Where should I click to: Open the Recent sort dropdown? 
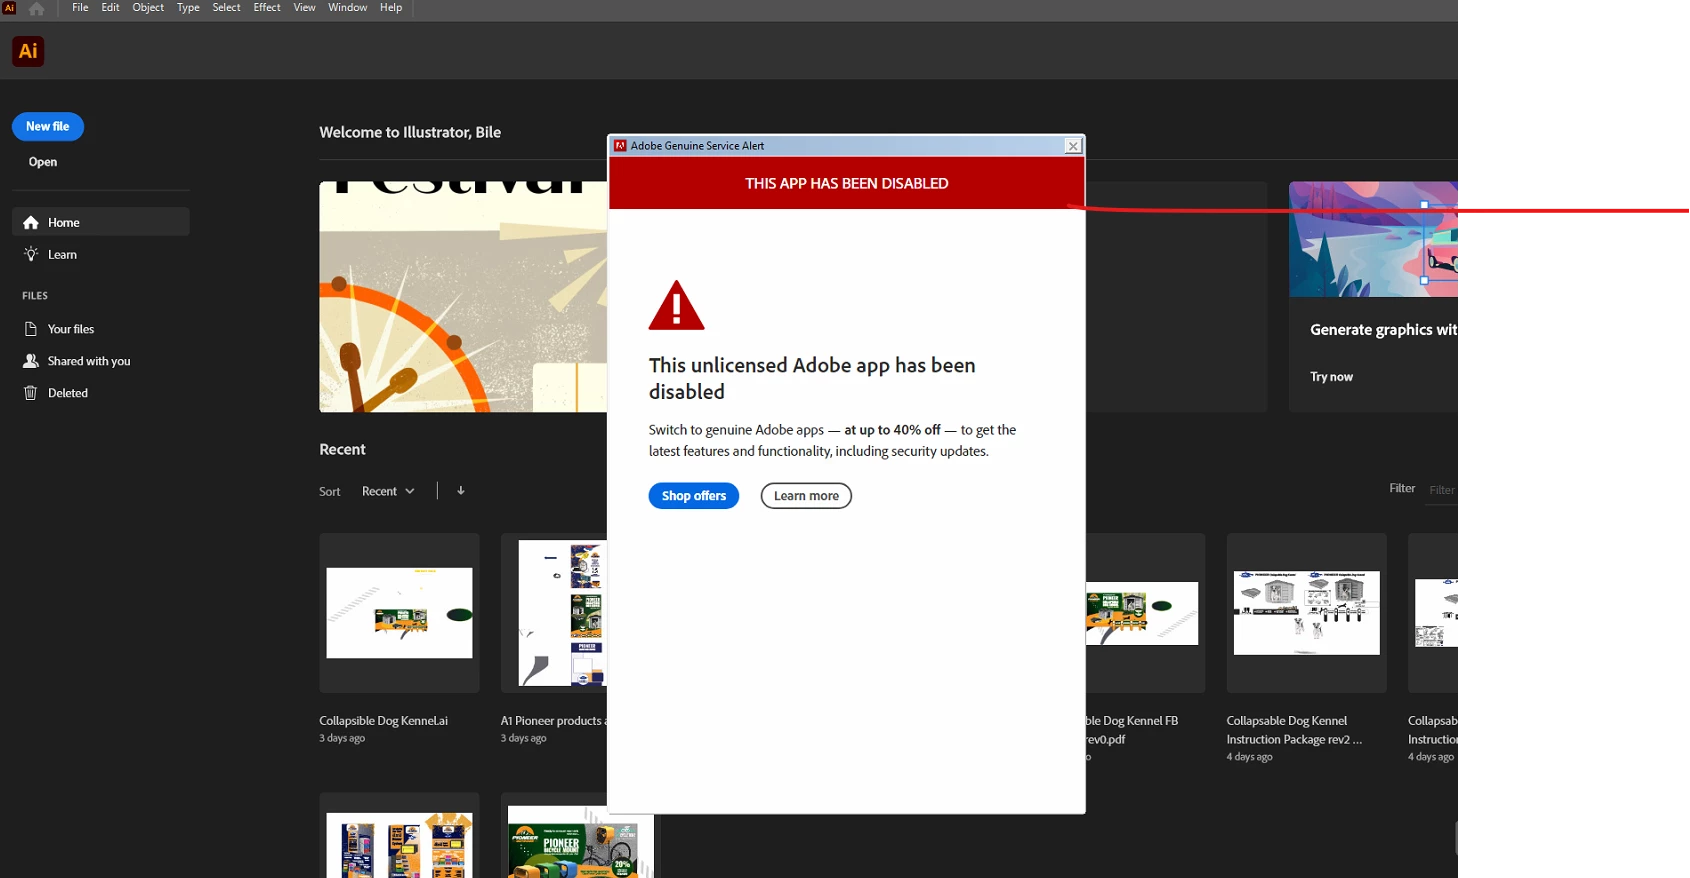pos(388,491)
